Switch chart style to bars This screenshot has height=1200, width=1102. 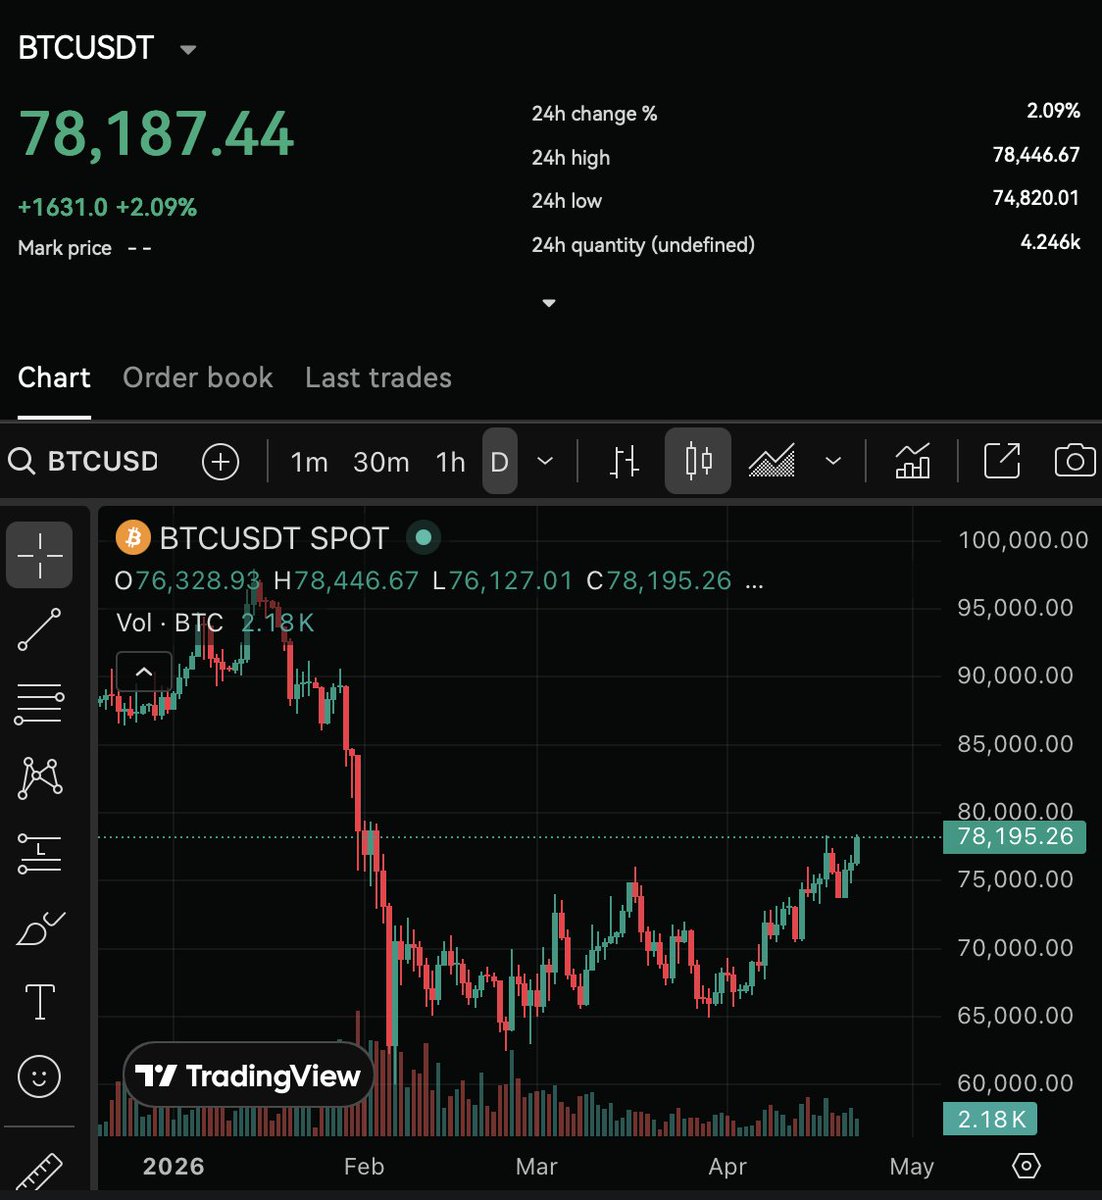point(625,461)
